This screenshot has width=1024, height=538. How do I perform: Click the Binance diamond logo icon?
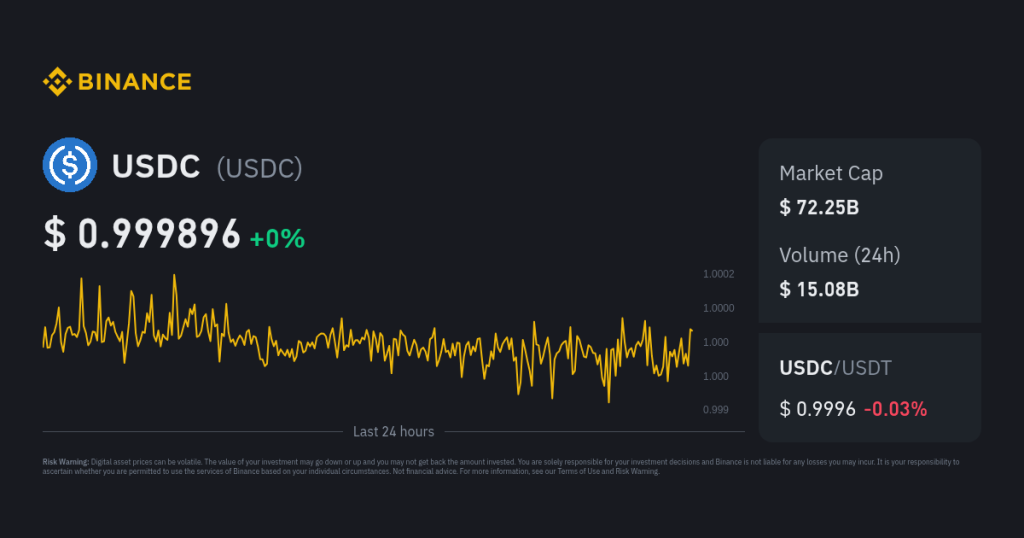tap(57, 82)
